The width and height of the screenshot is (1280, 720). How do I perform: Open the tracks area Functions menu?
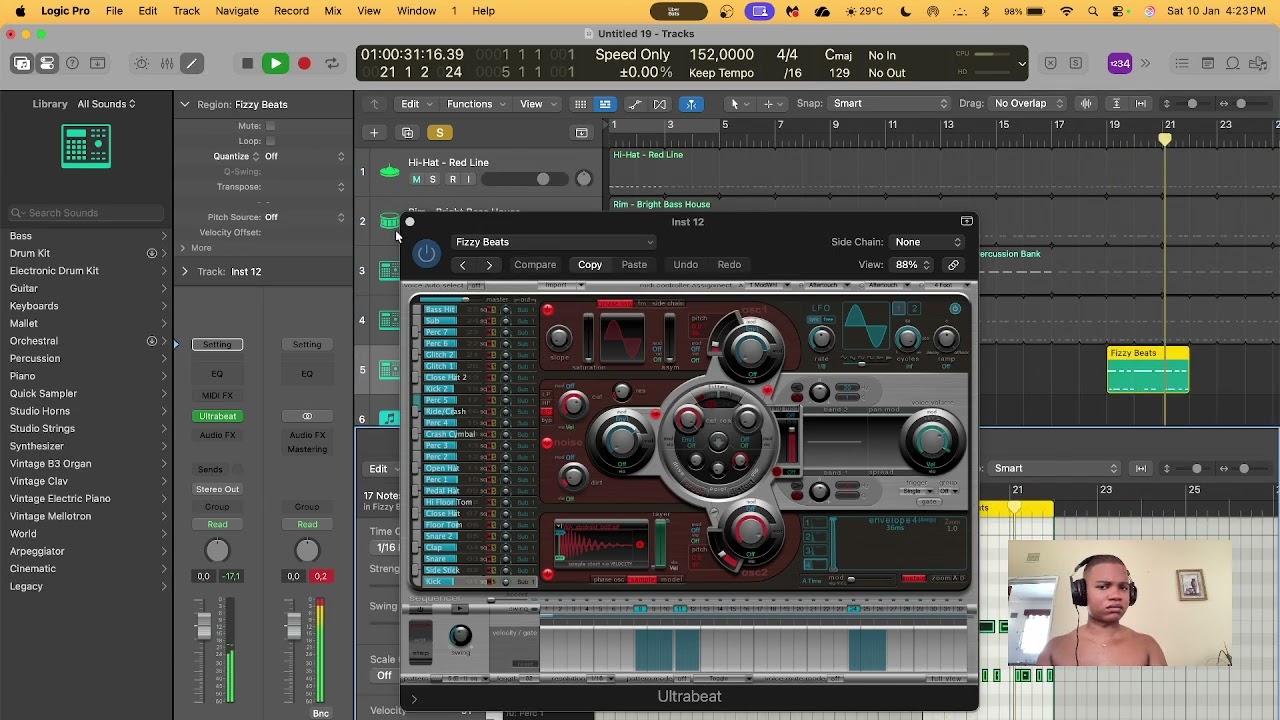[x=476, y=104]
